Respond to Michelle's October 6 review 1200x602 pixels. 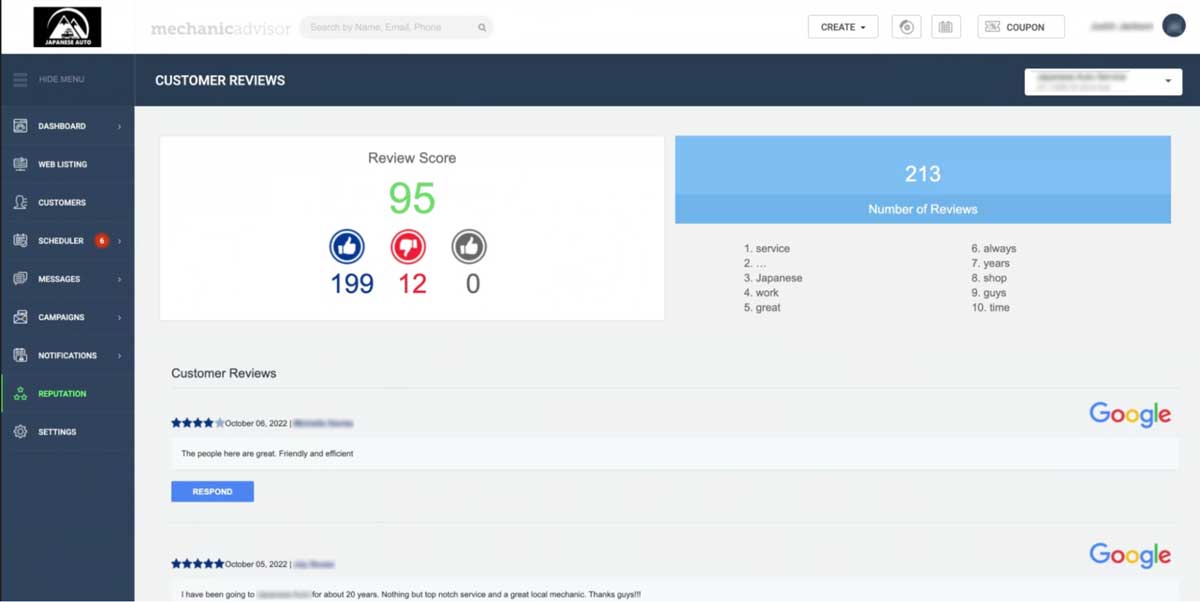click(212, 491)
